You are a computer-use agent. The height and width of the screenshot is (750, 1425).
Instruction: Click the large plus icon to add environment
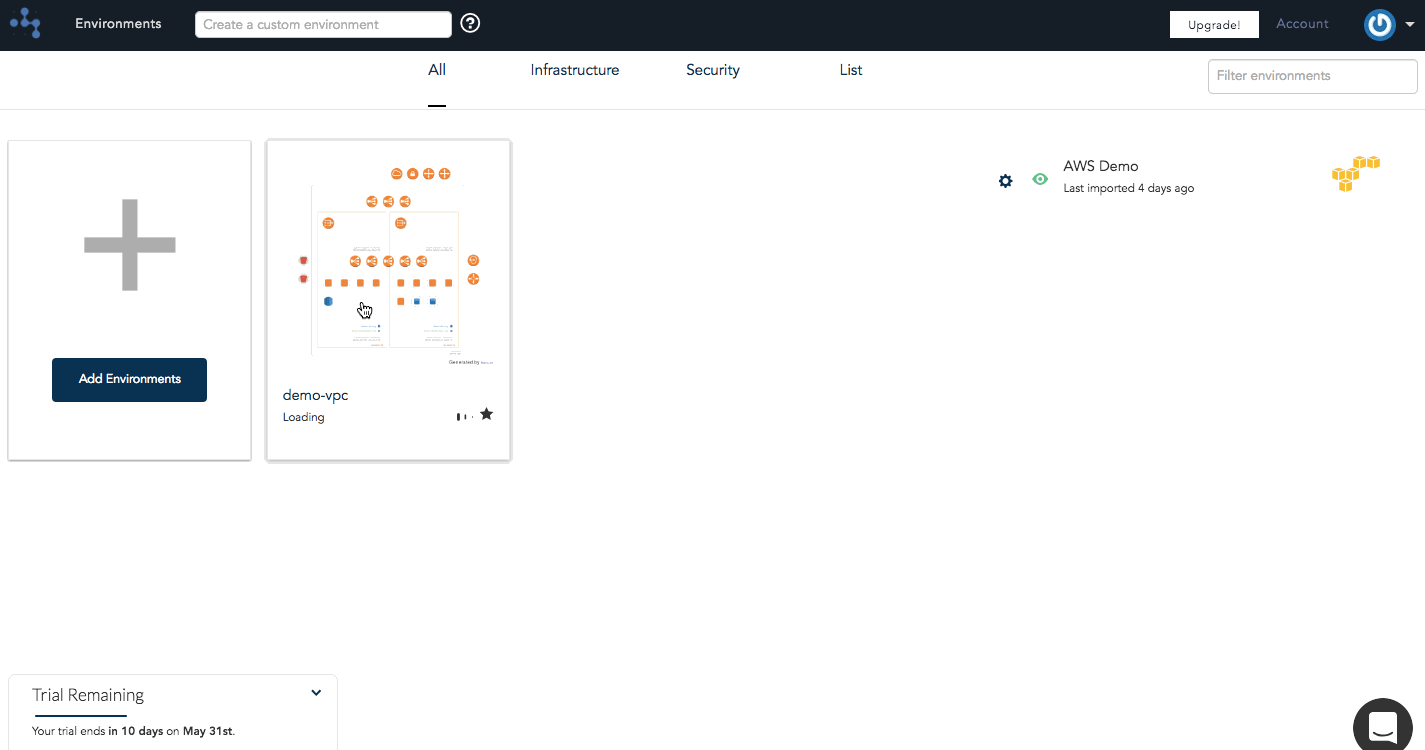[130, 245]
